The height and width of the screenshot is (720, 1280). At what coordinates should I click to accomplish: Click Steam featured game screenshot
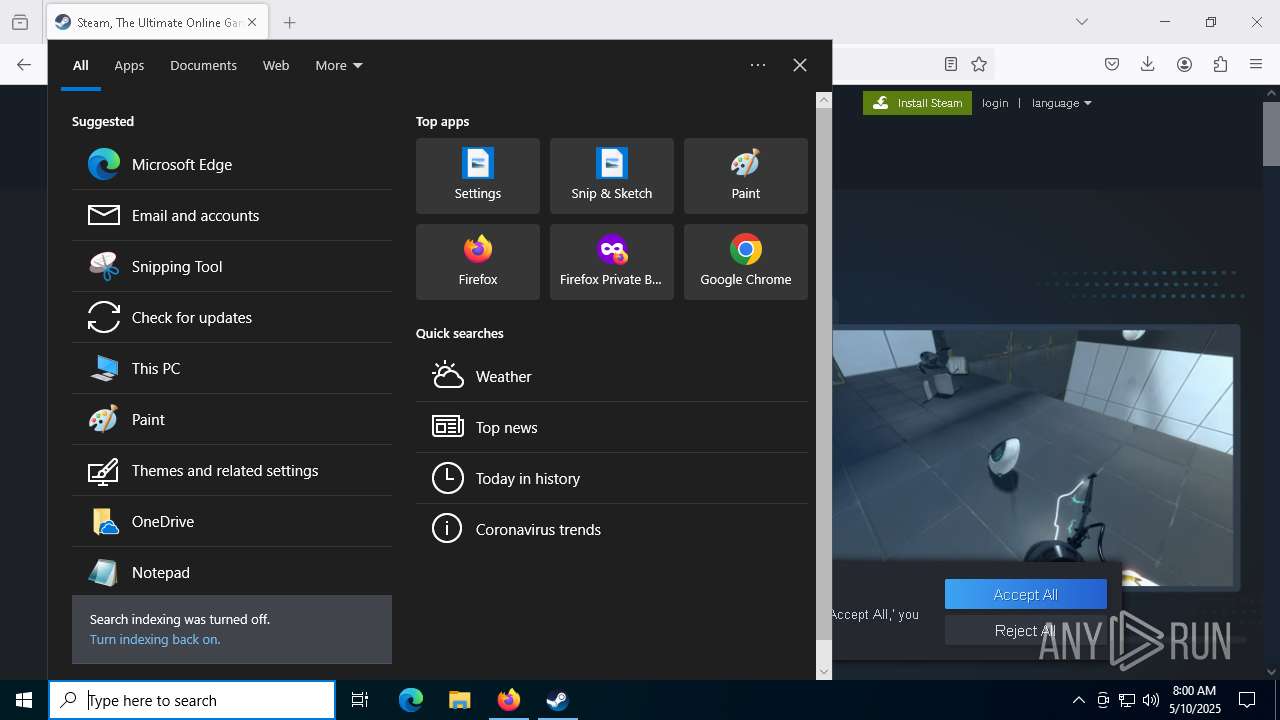coord(1032,457)
